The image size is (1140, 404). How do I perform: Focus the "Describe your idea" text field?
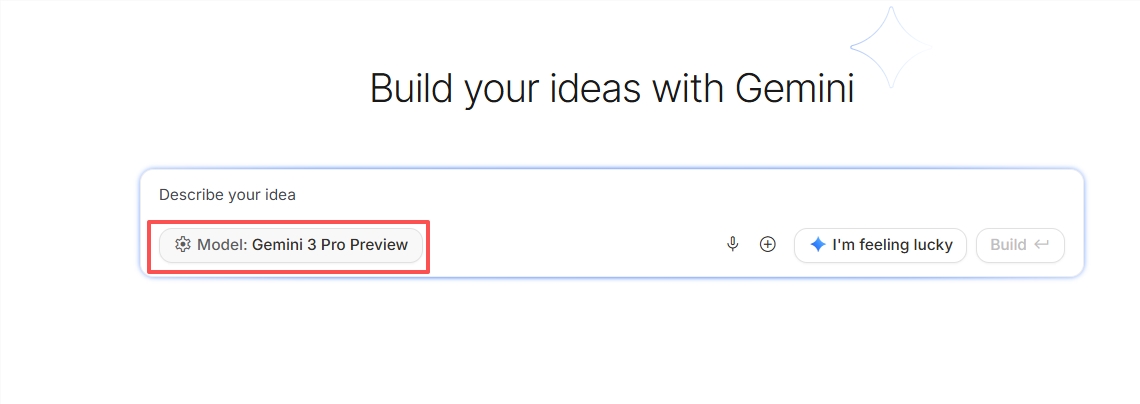click(610, 195)
